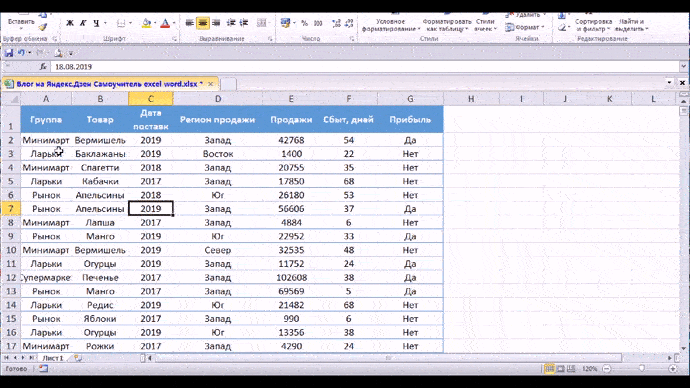Click zoom in plus button

point(673,369)
